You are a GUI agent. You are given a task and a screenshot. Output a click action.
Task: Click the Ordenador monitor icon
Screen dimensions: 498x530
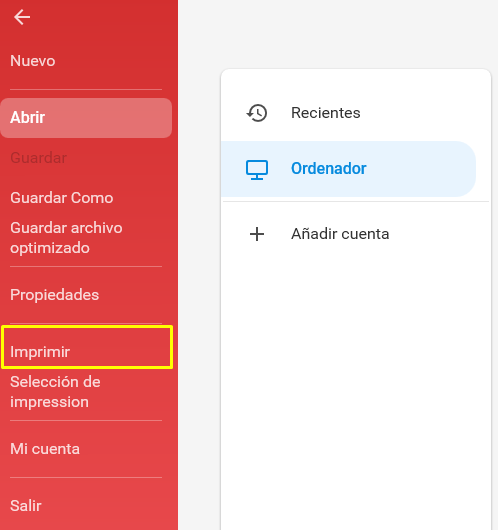pyautogui.click(x=257, y=169)
